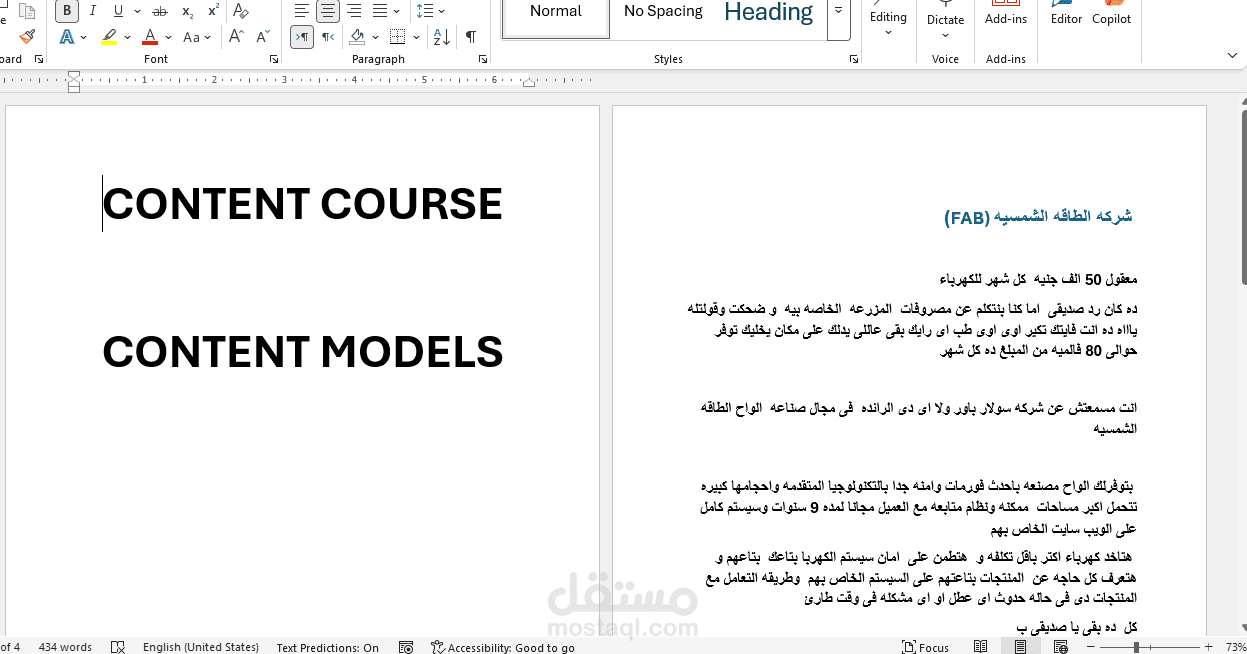Apply paragraph Shading fill

(357, 37)
